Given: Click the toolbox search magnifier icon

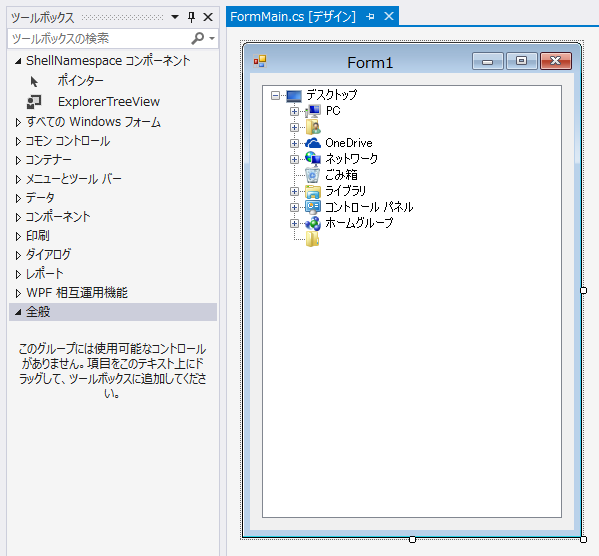Looking at the screenshot, I should coord(198,38).
